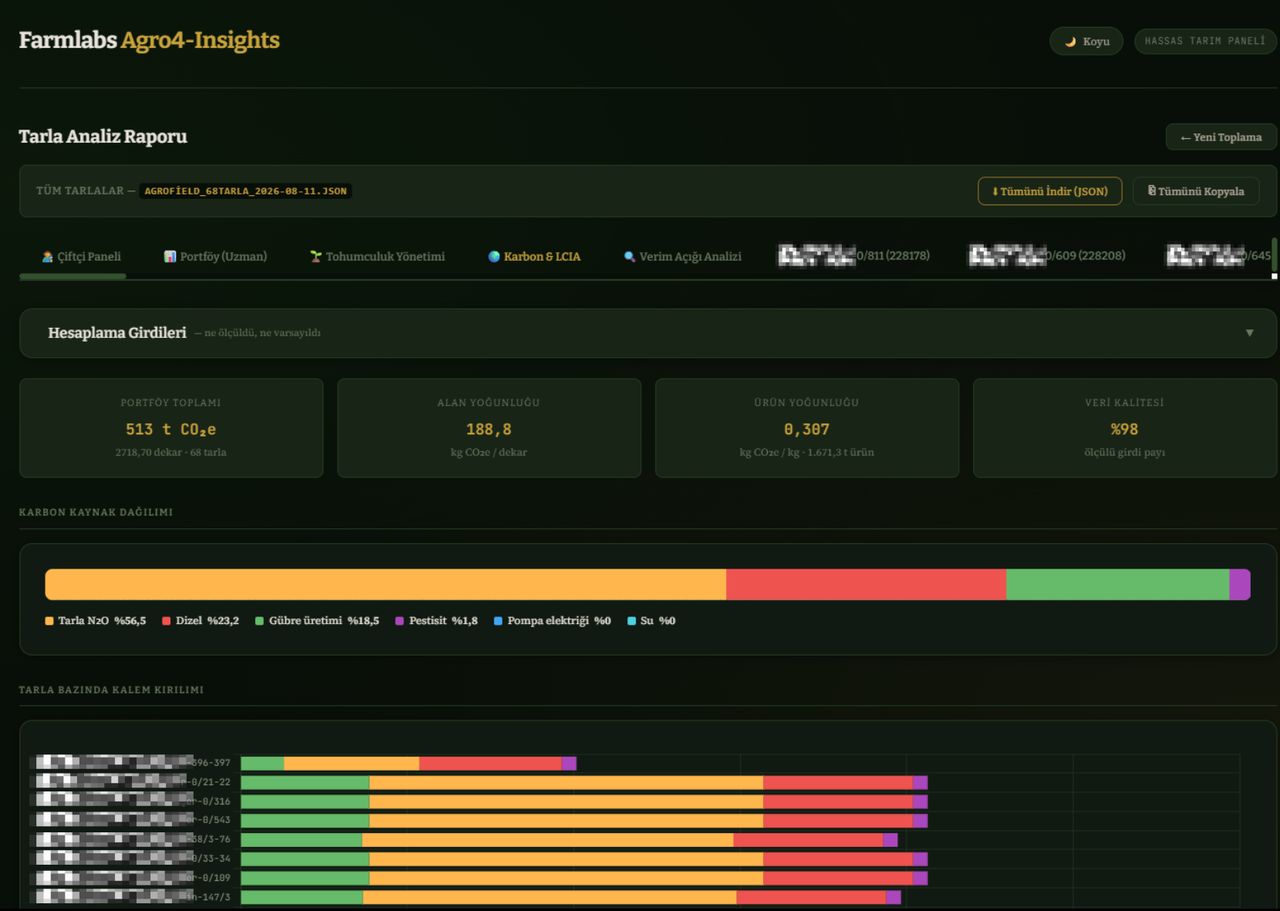Click the purple Pestisit segment of the portfolio bar

[1240, 585]
